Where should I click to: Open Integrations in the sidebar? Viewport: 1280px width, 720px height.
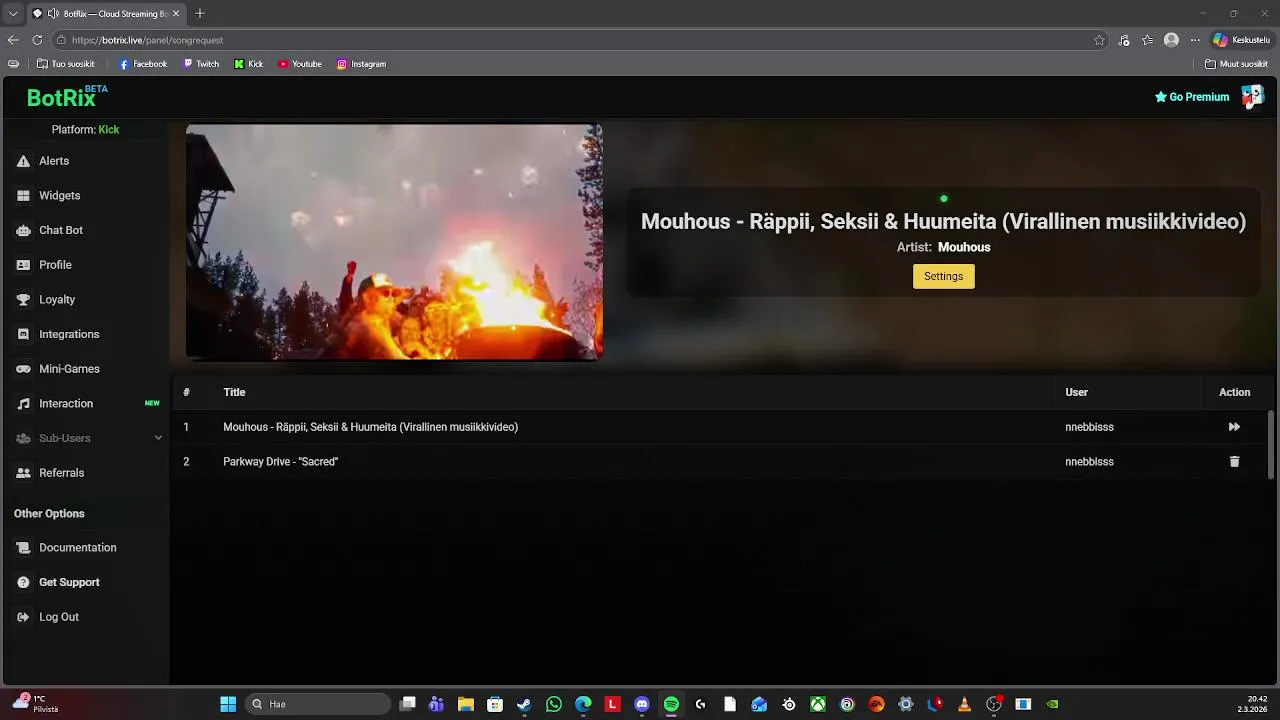click(x=69, y=334)
